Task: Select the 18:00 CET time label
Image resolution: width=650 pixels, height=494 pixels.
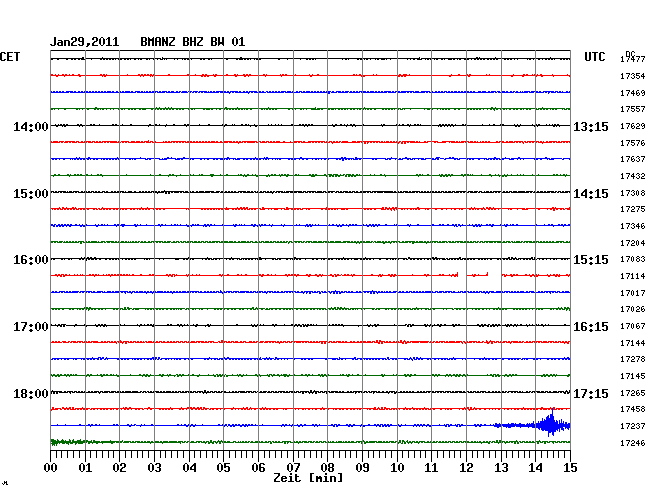Action: coord(31,394)
